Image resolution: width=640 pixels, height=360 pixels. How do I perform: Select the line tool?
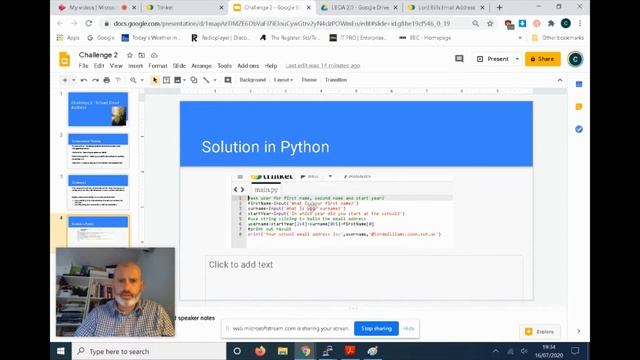[207, 80]
